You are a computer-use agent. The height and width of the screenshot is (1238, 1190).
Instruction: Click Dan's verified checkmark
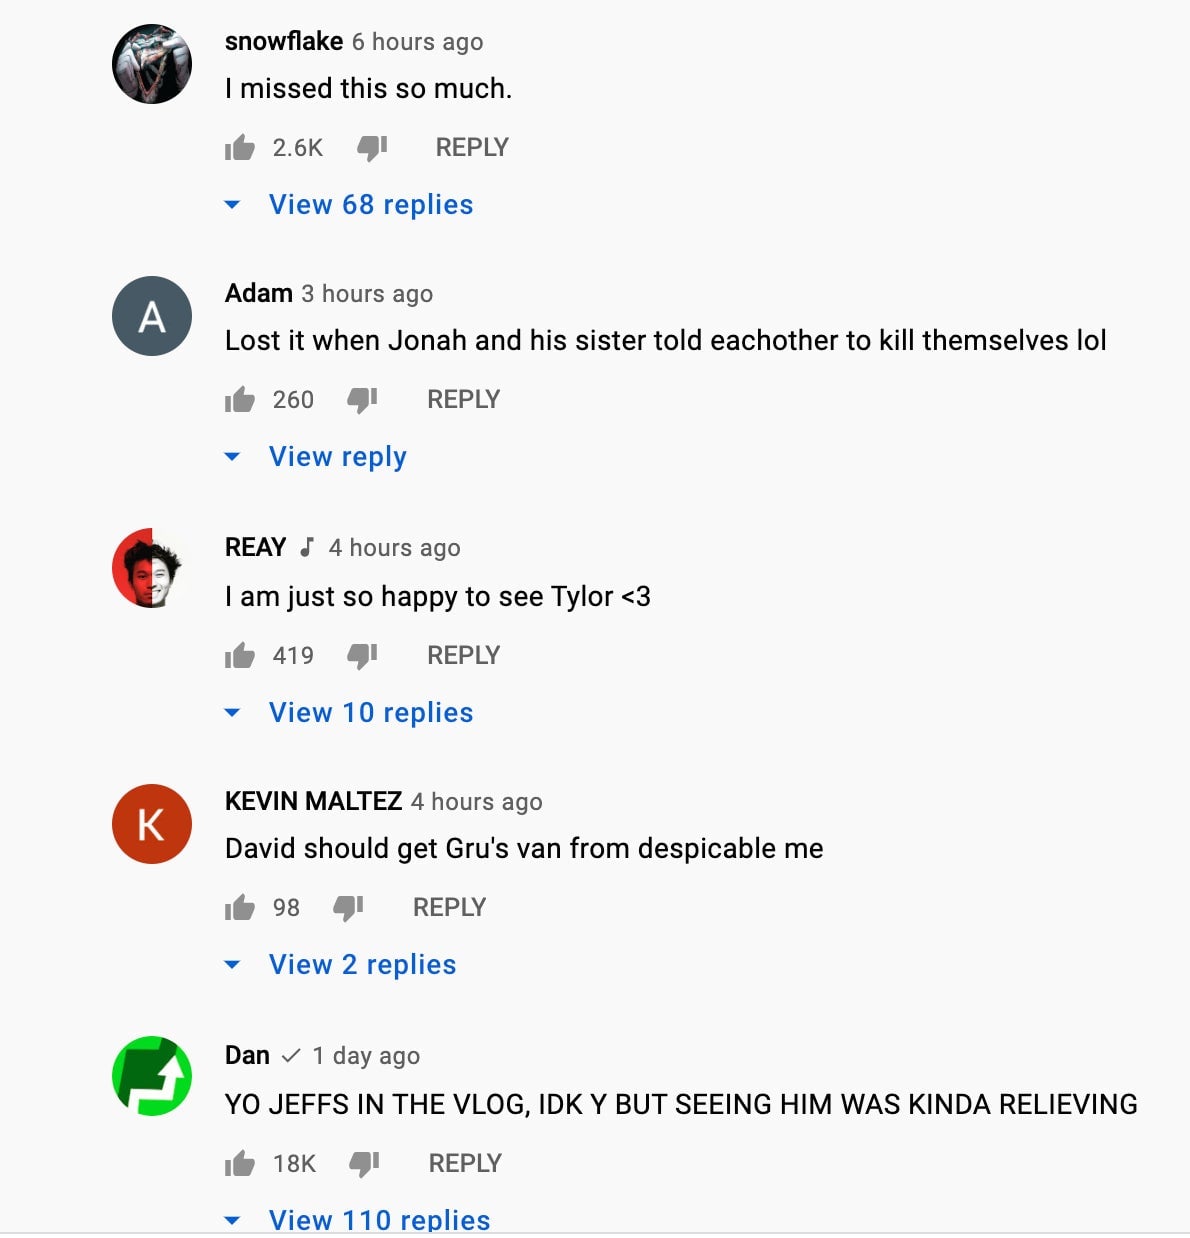[x=293, y=1054]
